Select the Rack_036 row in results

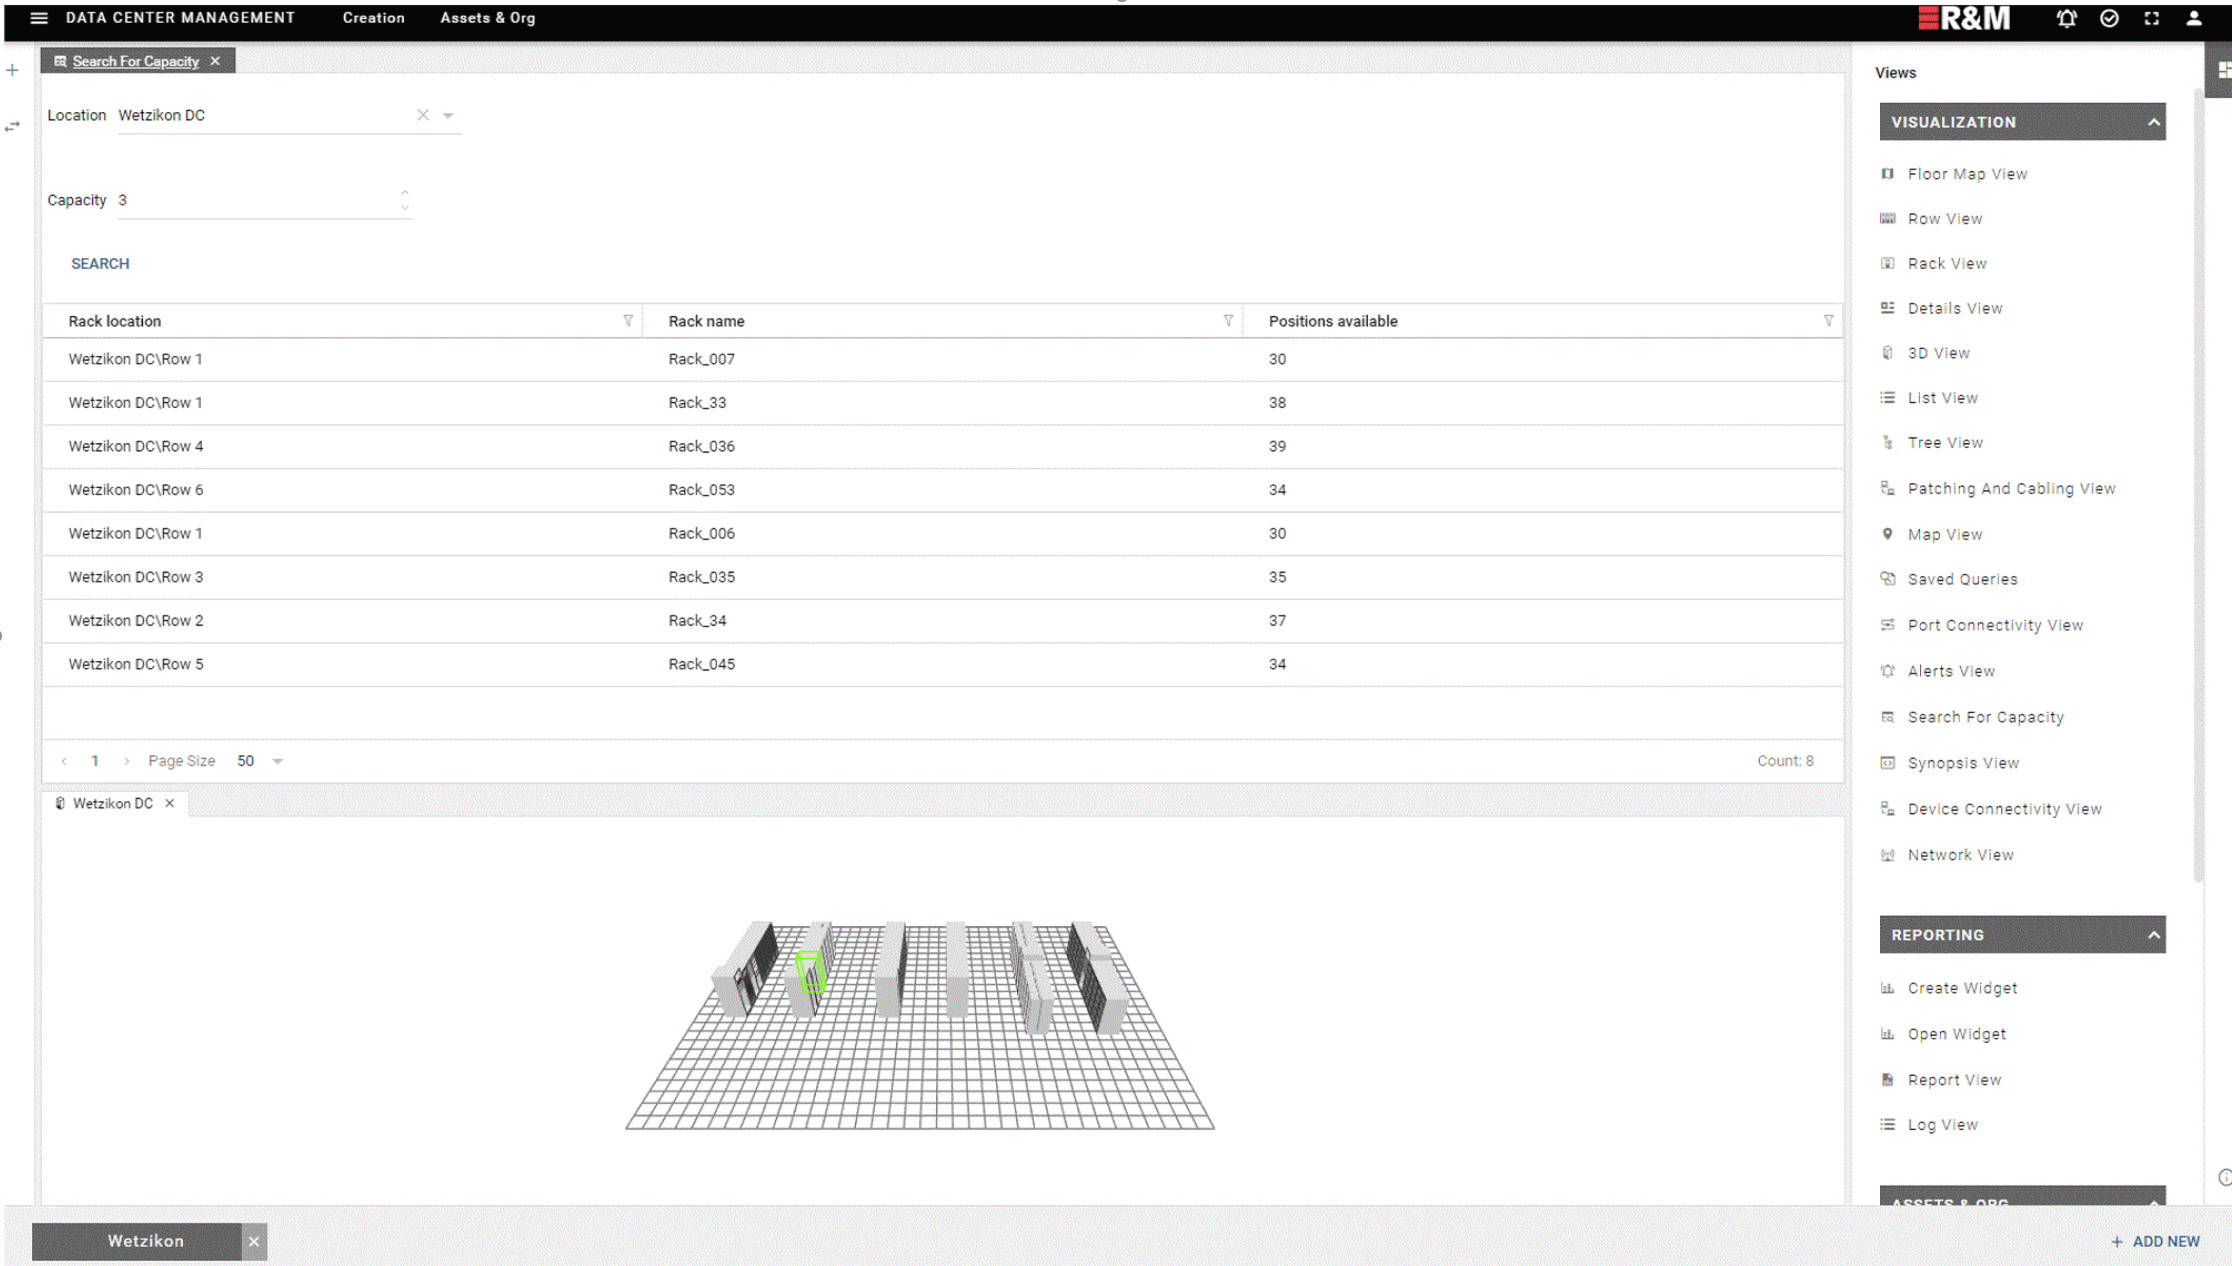tap(701, 446)
